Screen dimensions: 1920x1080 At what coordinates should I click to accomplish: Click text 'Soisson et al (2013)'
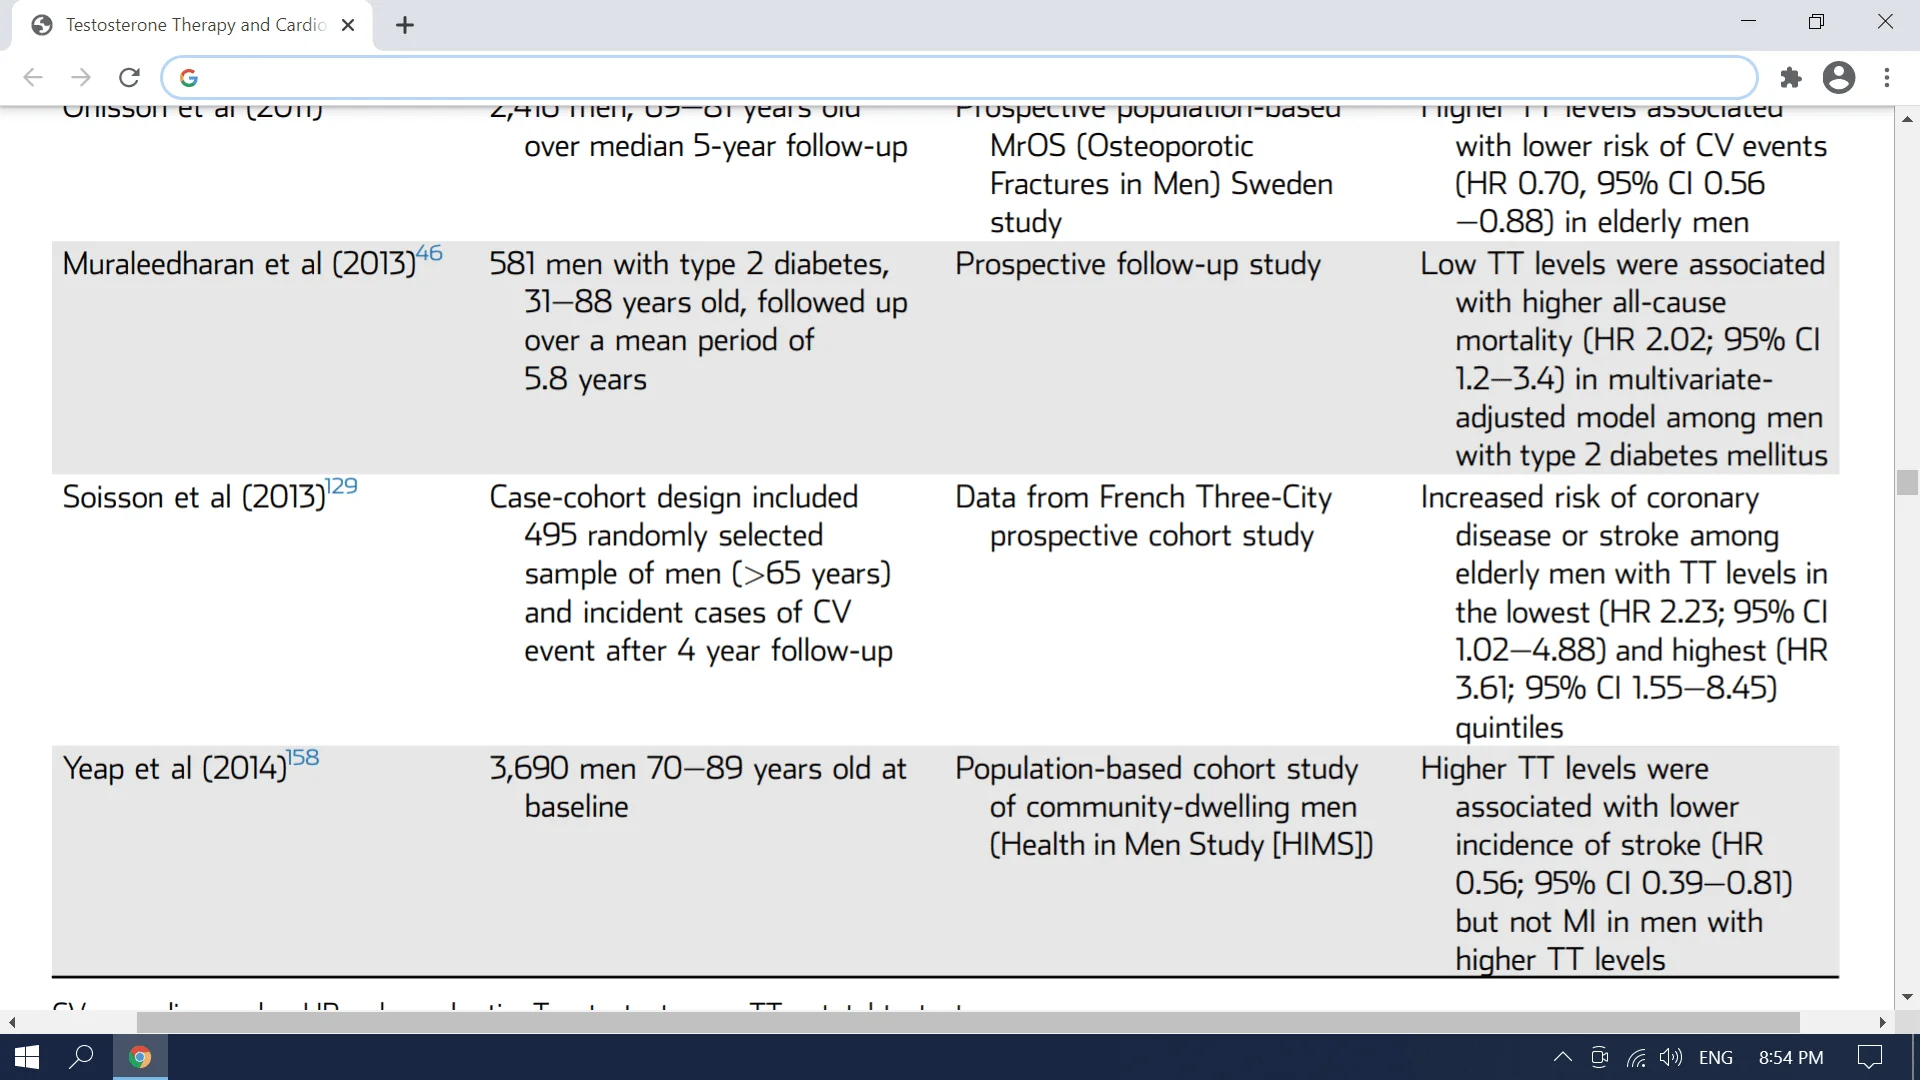click(x=194, y=497)
